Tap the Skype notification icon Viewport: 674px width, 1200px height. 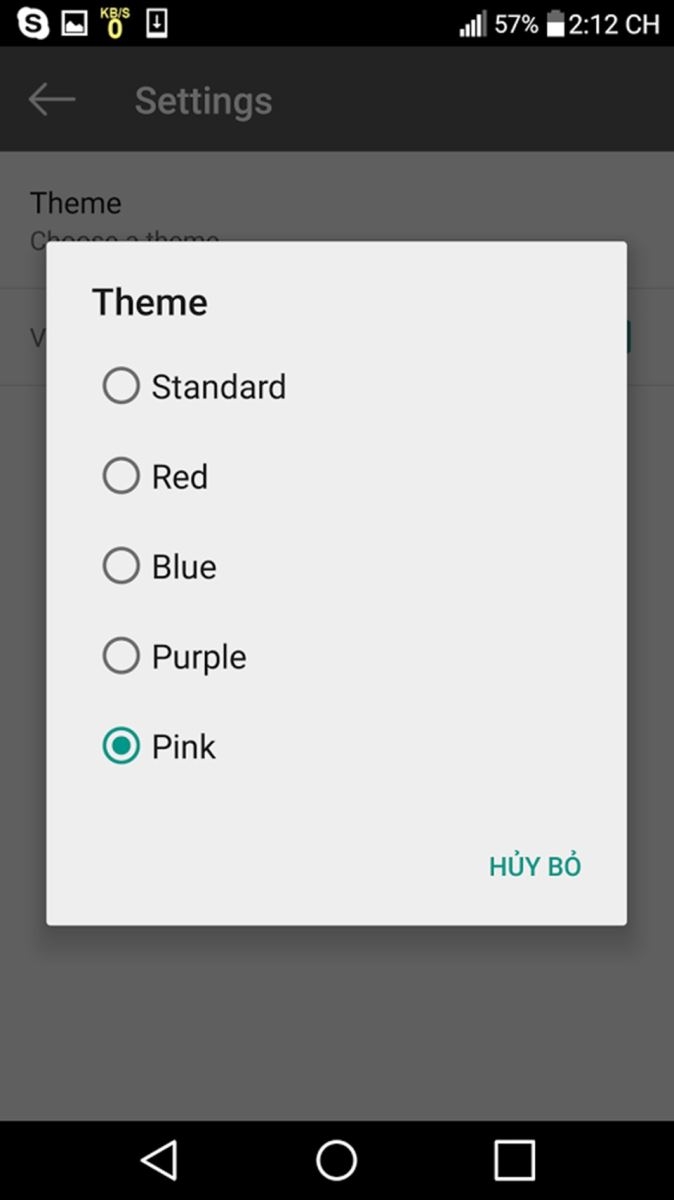33,23
